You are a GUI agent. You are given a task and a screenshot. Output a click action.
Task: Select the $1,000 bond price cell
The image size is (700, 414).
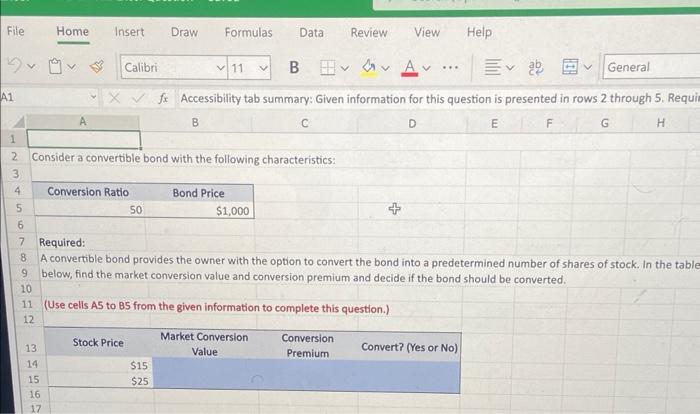coord(199,210)
